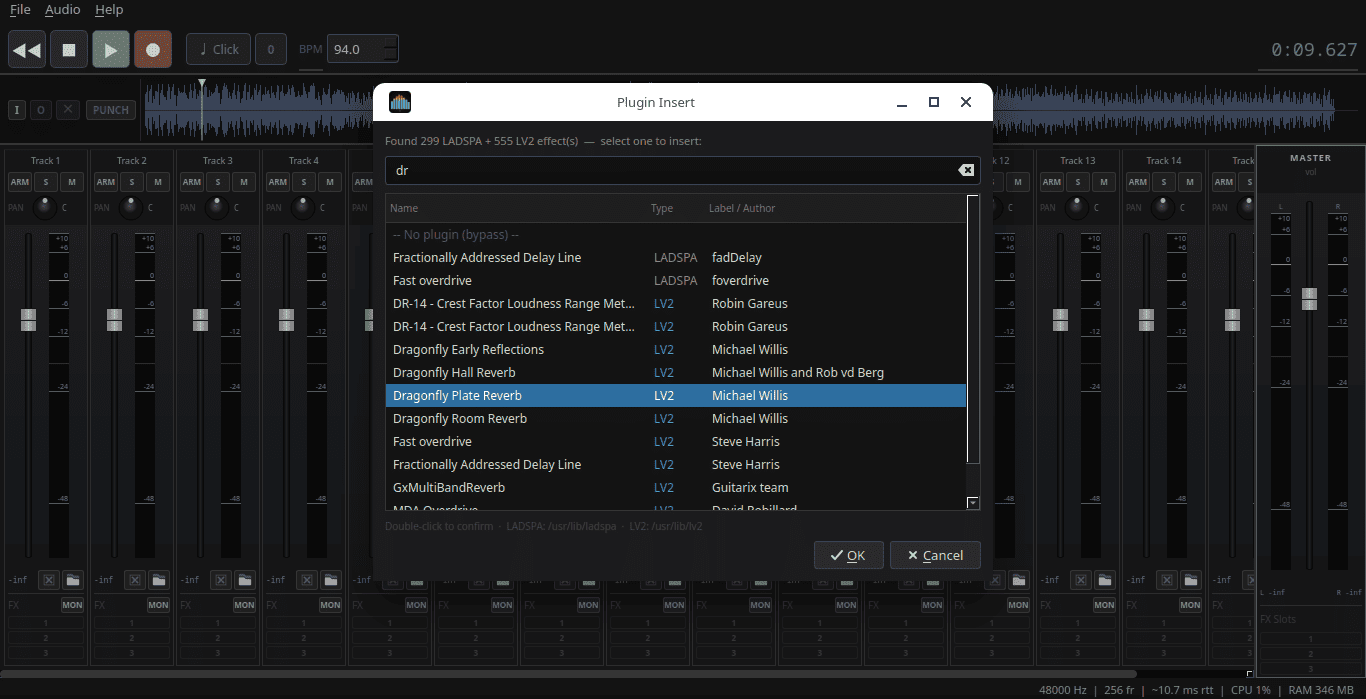
Task: Arm Track 1 for recording
Action: coord(20,182)
